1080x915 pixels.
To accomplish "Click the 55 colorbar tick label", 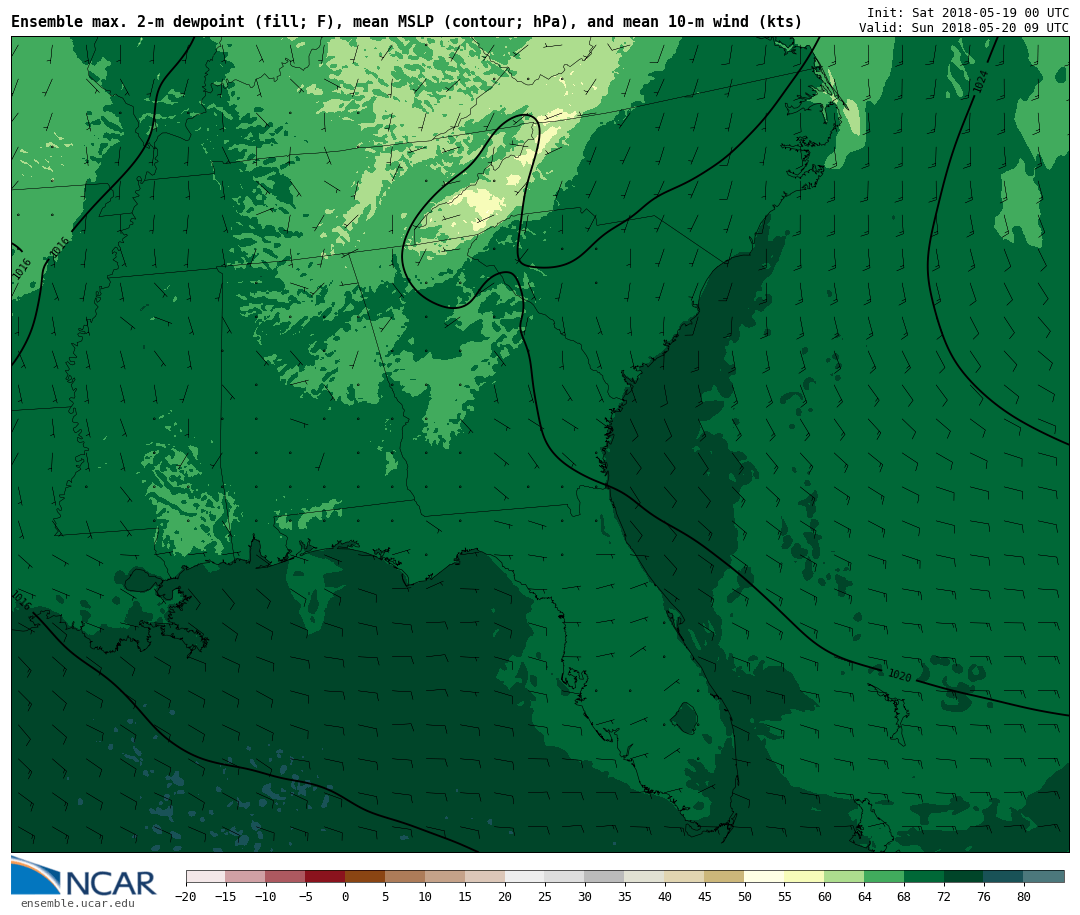I will [785, 896].
